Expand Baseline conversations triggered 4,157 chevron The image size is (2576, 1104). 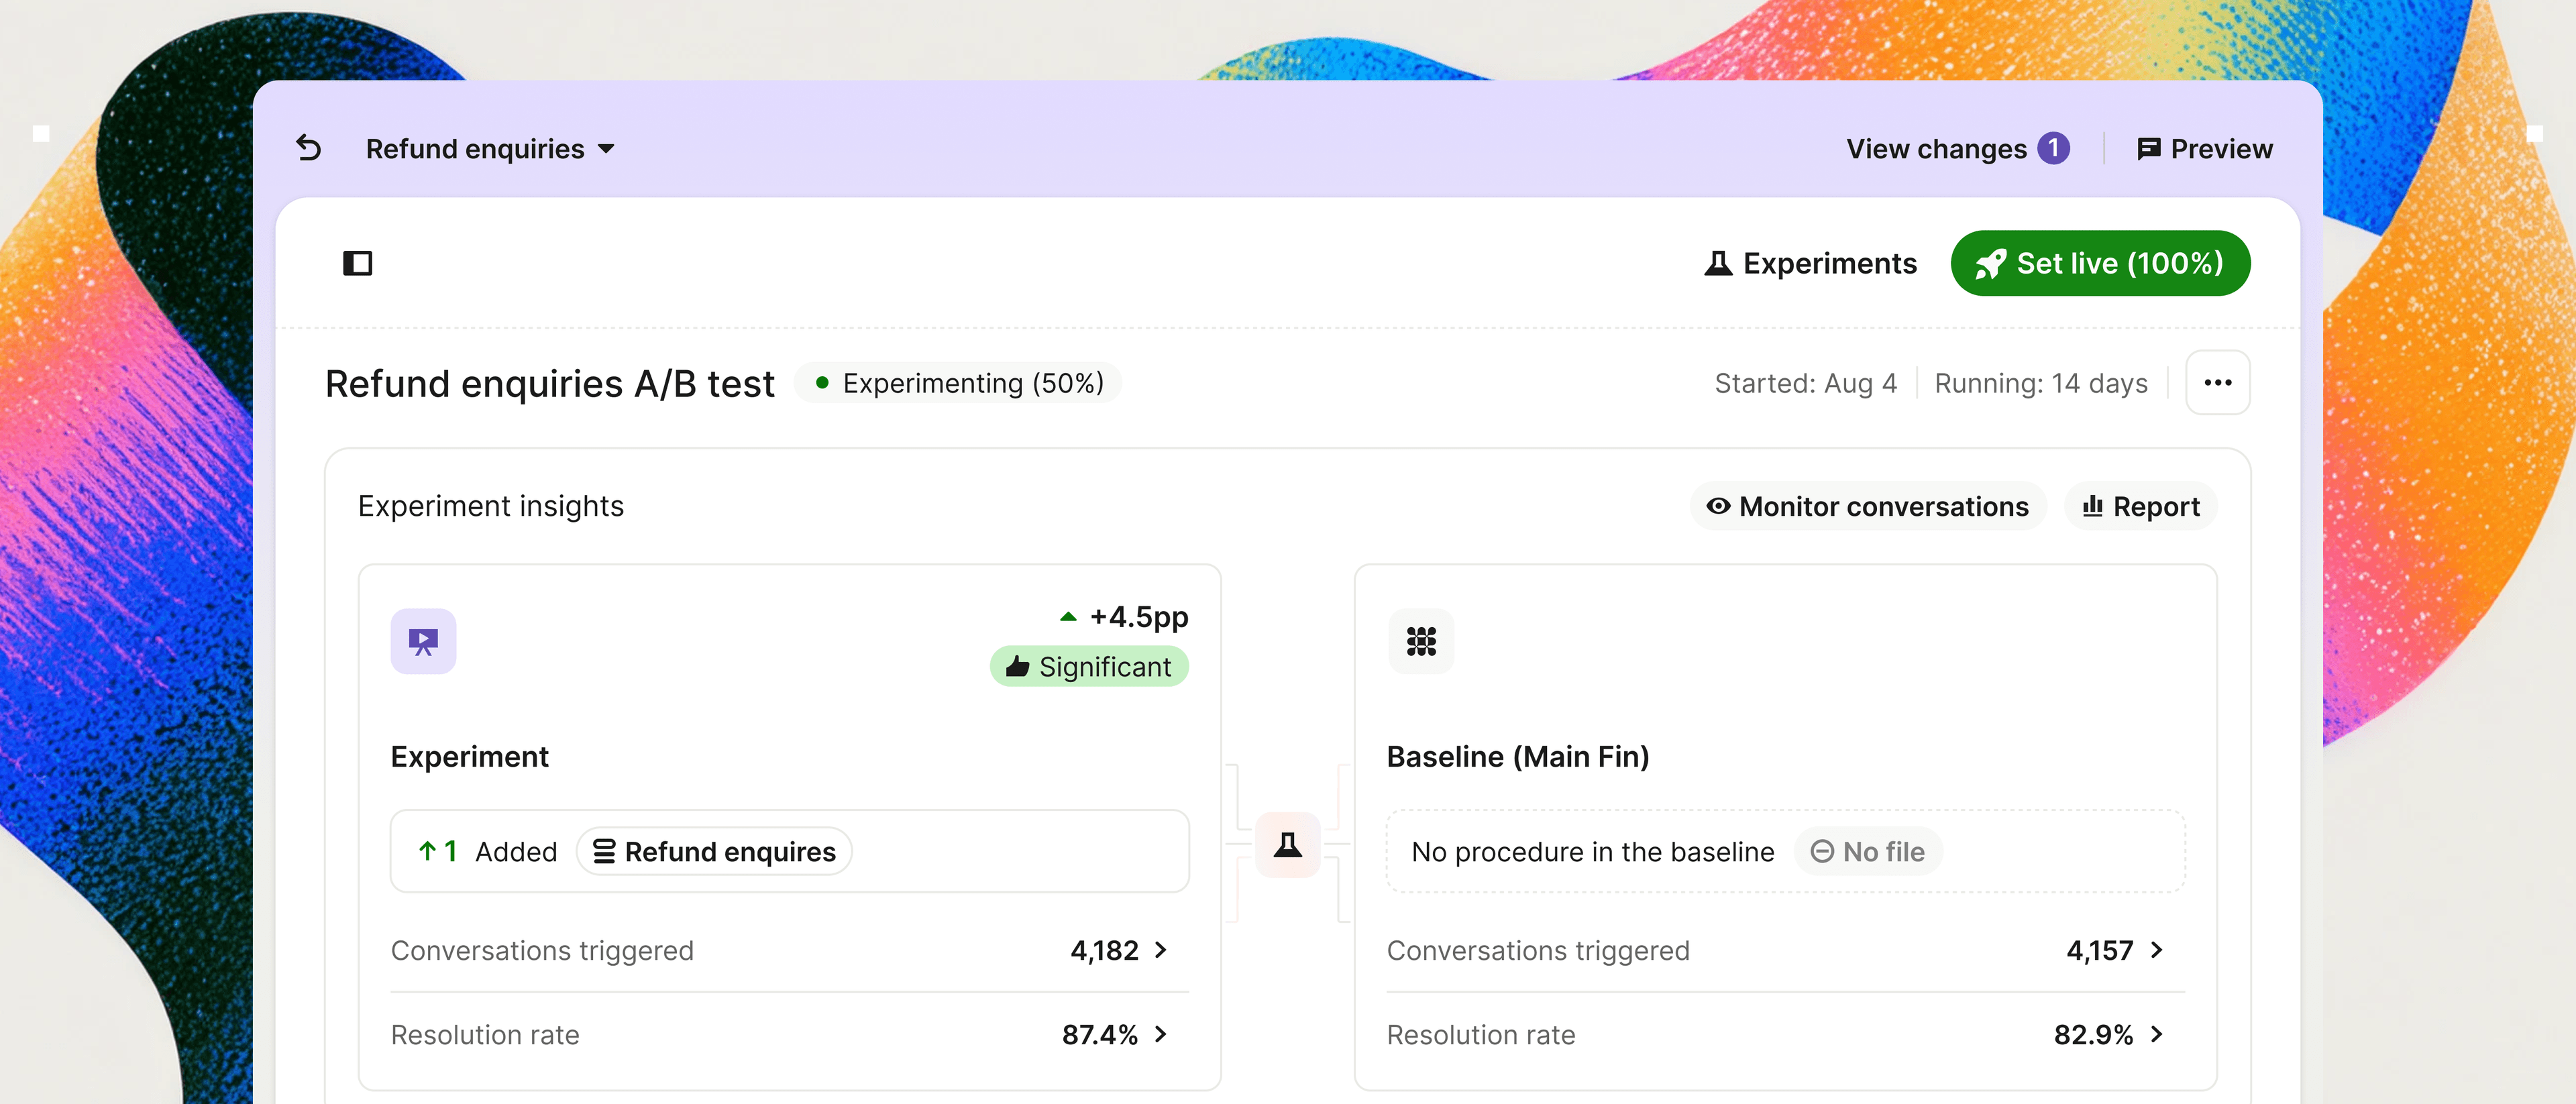click(x=2156, y=950)
